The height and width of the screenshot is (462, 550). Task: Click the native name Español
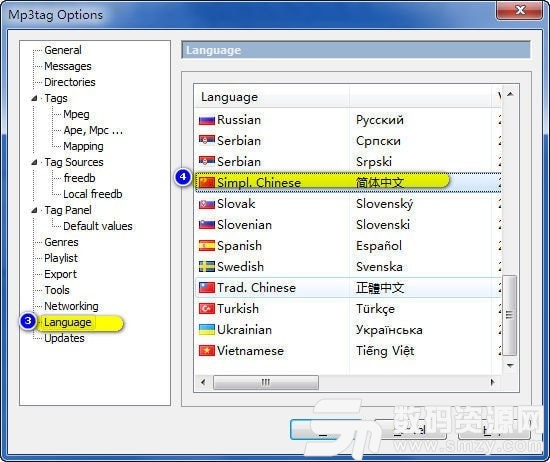click(379, 246)
